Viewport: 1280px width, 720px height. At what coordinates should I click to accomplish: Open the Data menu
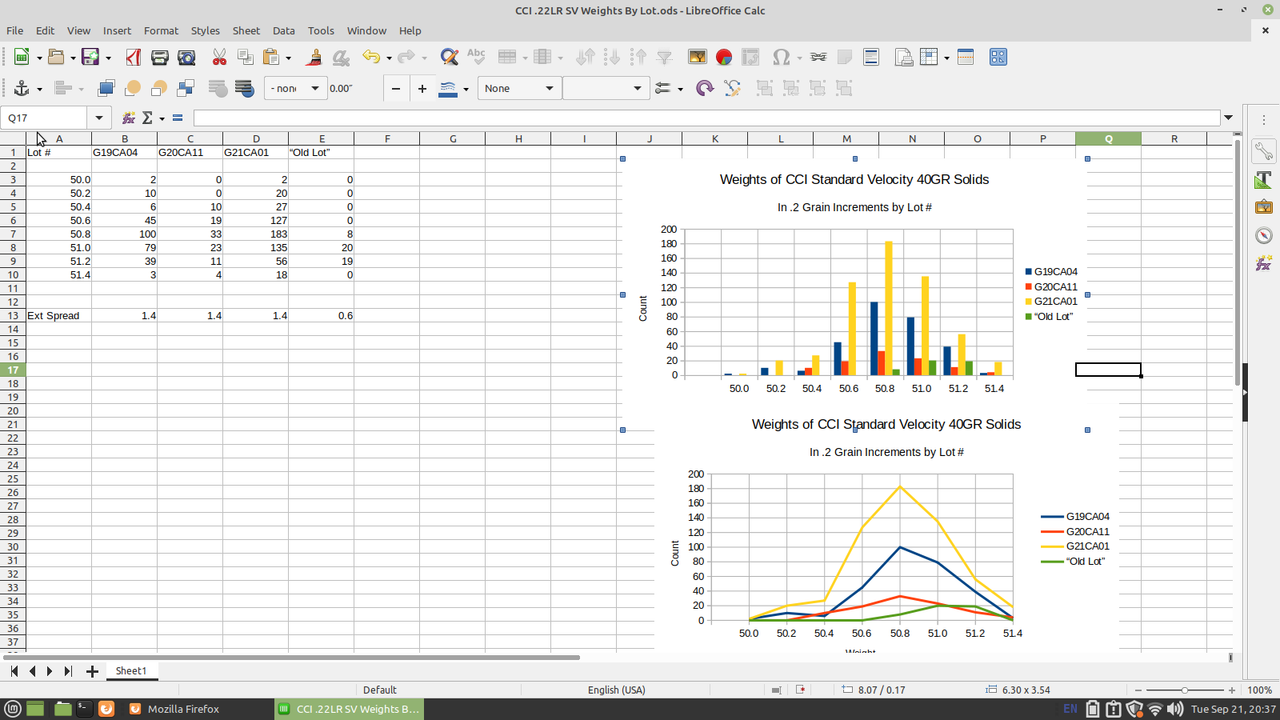[x=284, y=31]
